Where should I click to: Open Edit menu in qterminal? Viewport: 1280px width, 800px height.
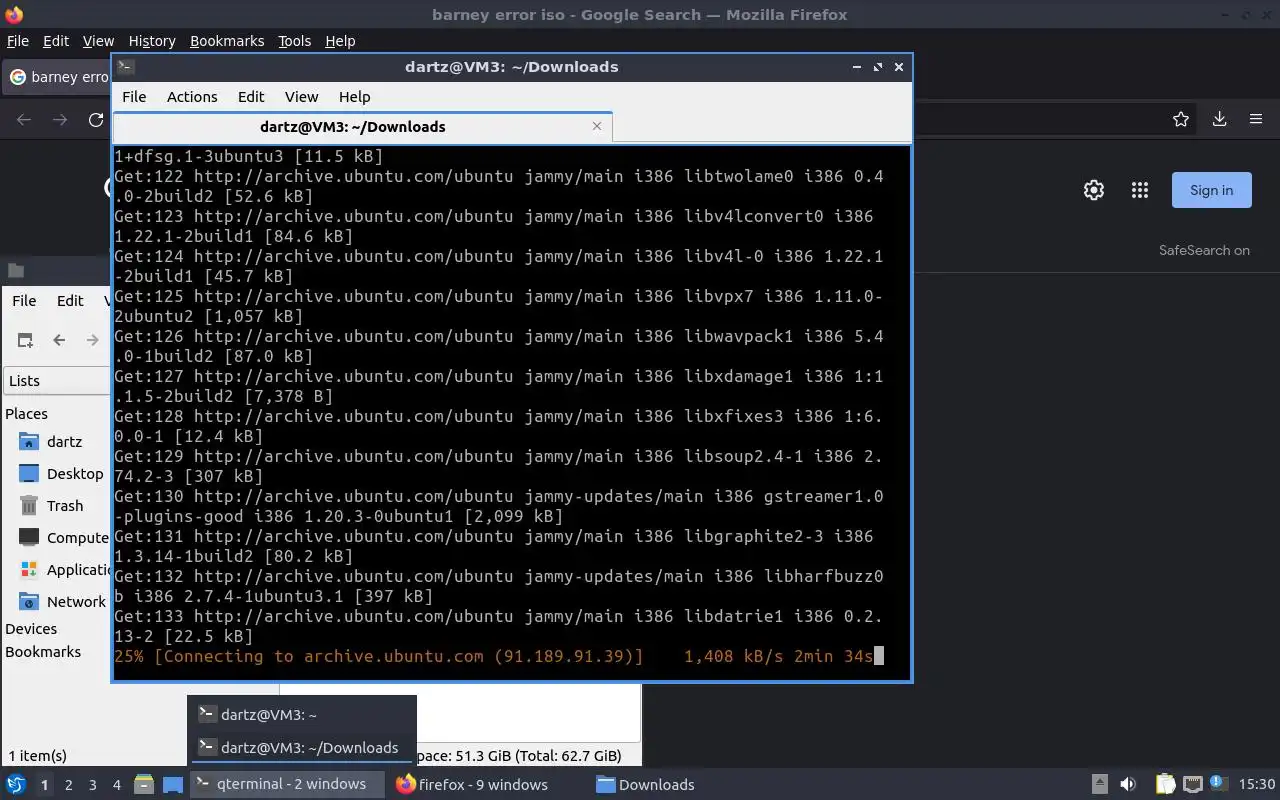point(251,97)
